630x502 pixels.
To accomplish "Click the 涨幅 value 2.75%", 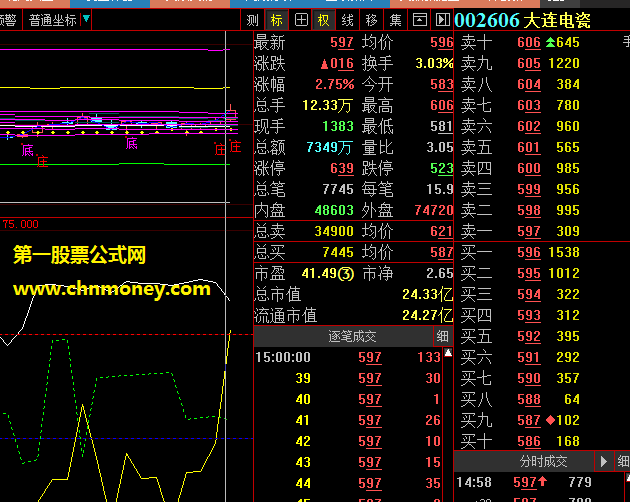I will pyautogui.click(x=334, y=84).
